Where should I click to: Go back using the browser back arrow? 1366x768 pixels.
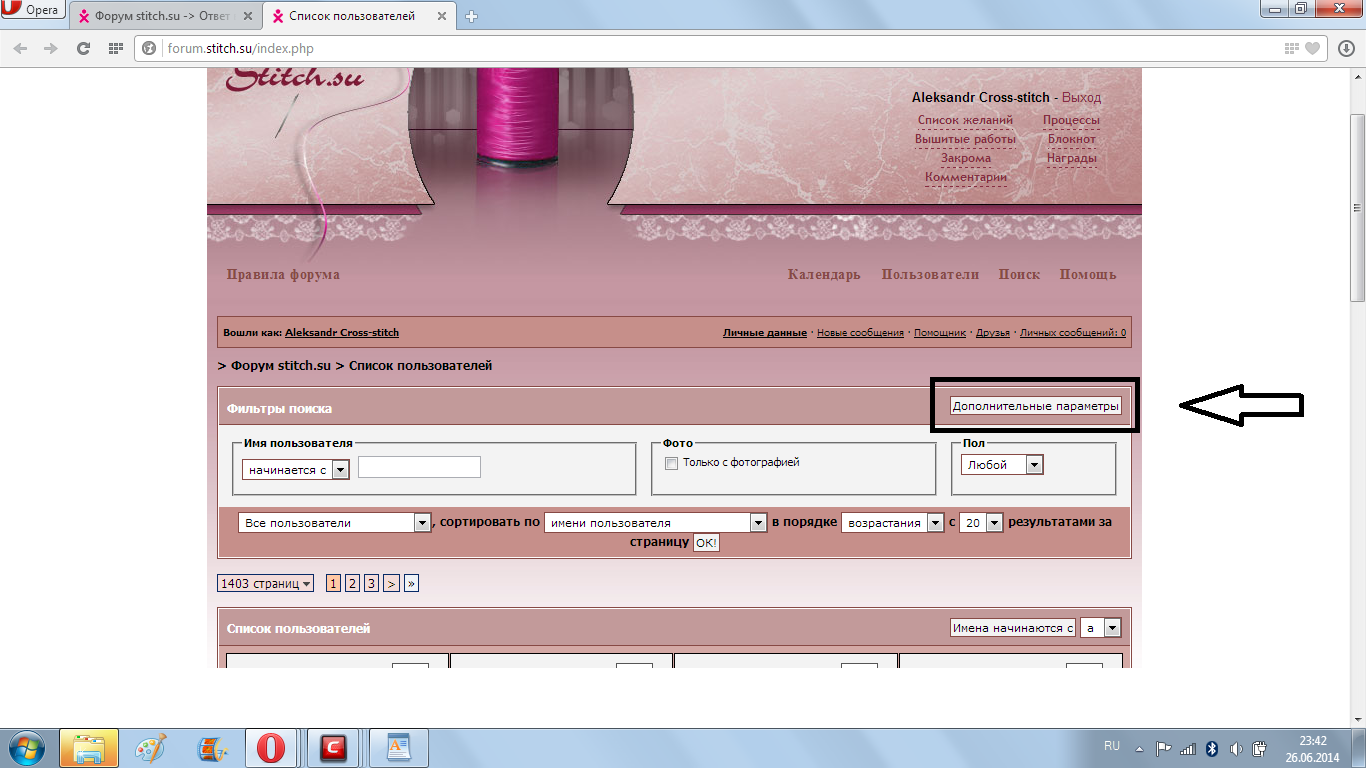pyautogui.click(x=21, y=48)
